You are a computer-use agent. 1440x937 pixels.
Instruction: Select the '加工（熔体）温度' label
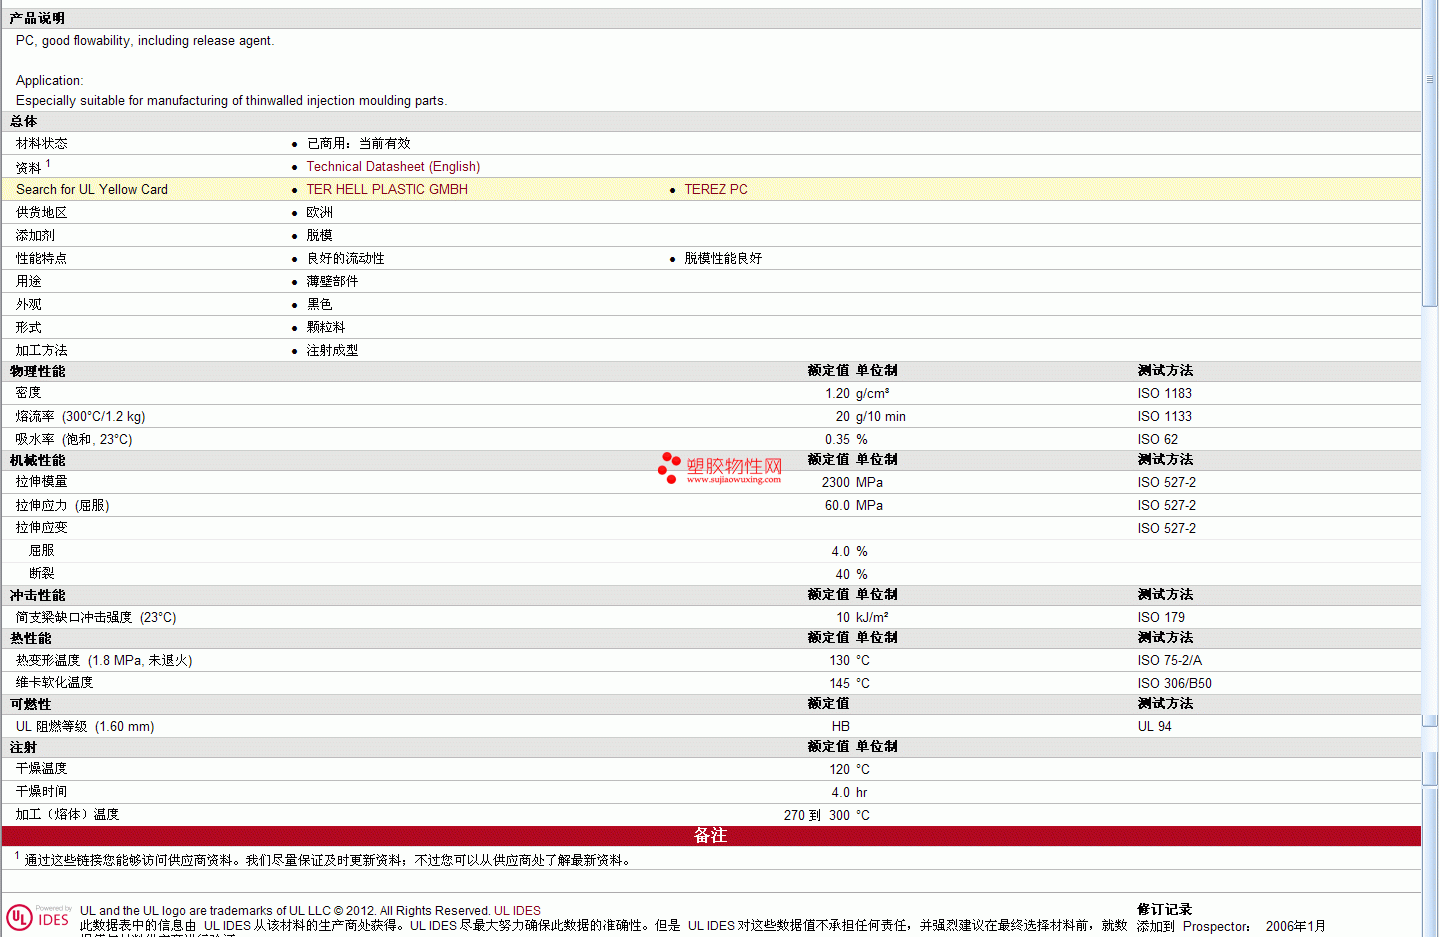point(68,815)
